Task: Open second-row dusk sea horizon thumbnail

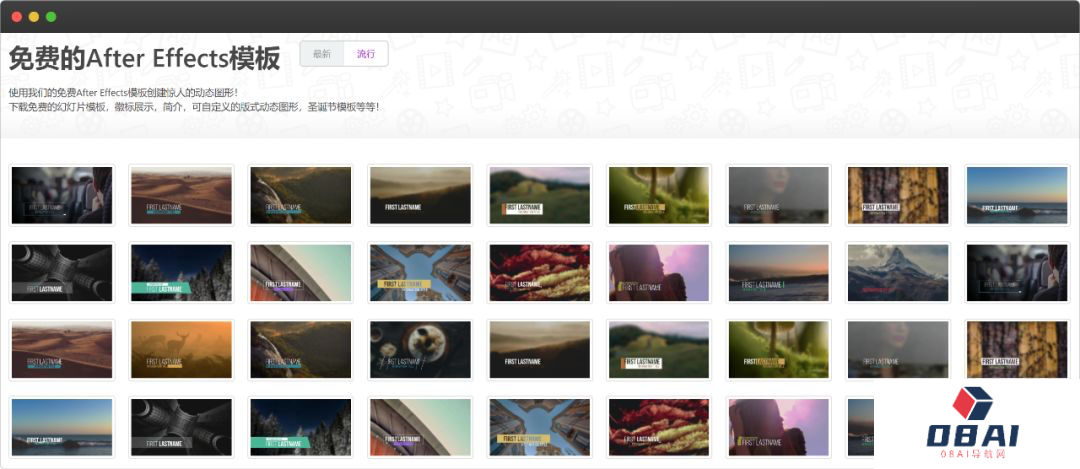Action: [778, 273]
